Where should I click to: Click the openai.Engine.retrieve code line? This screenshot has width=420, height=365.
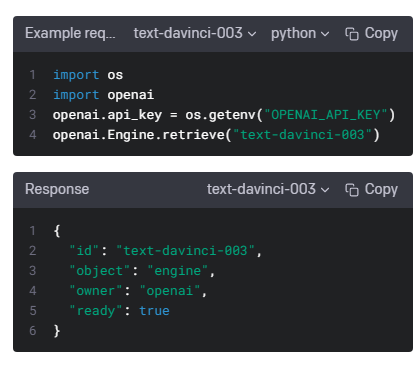(216, 135)
